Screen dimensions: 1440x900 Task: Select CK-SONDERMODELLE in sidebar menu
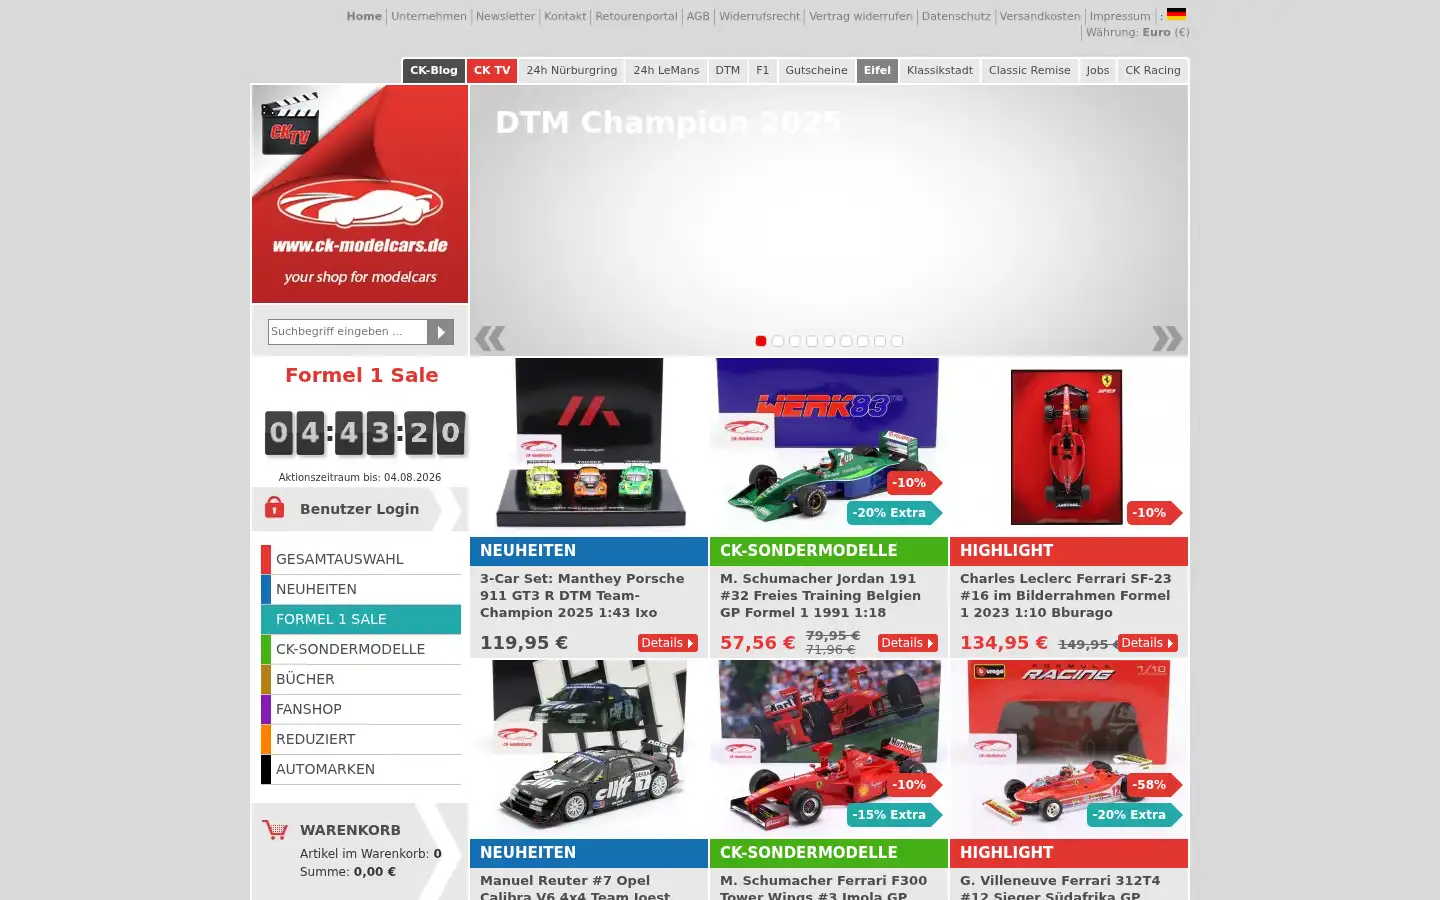(x=361, y=649)
